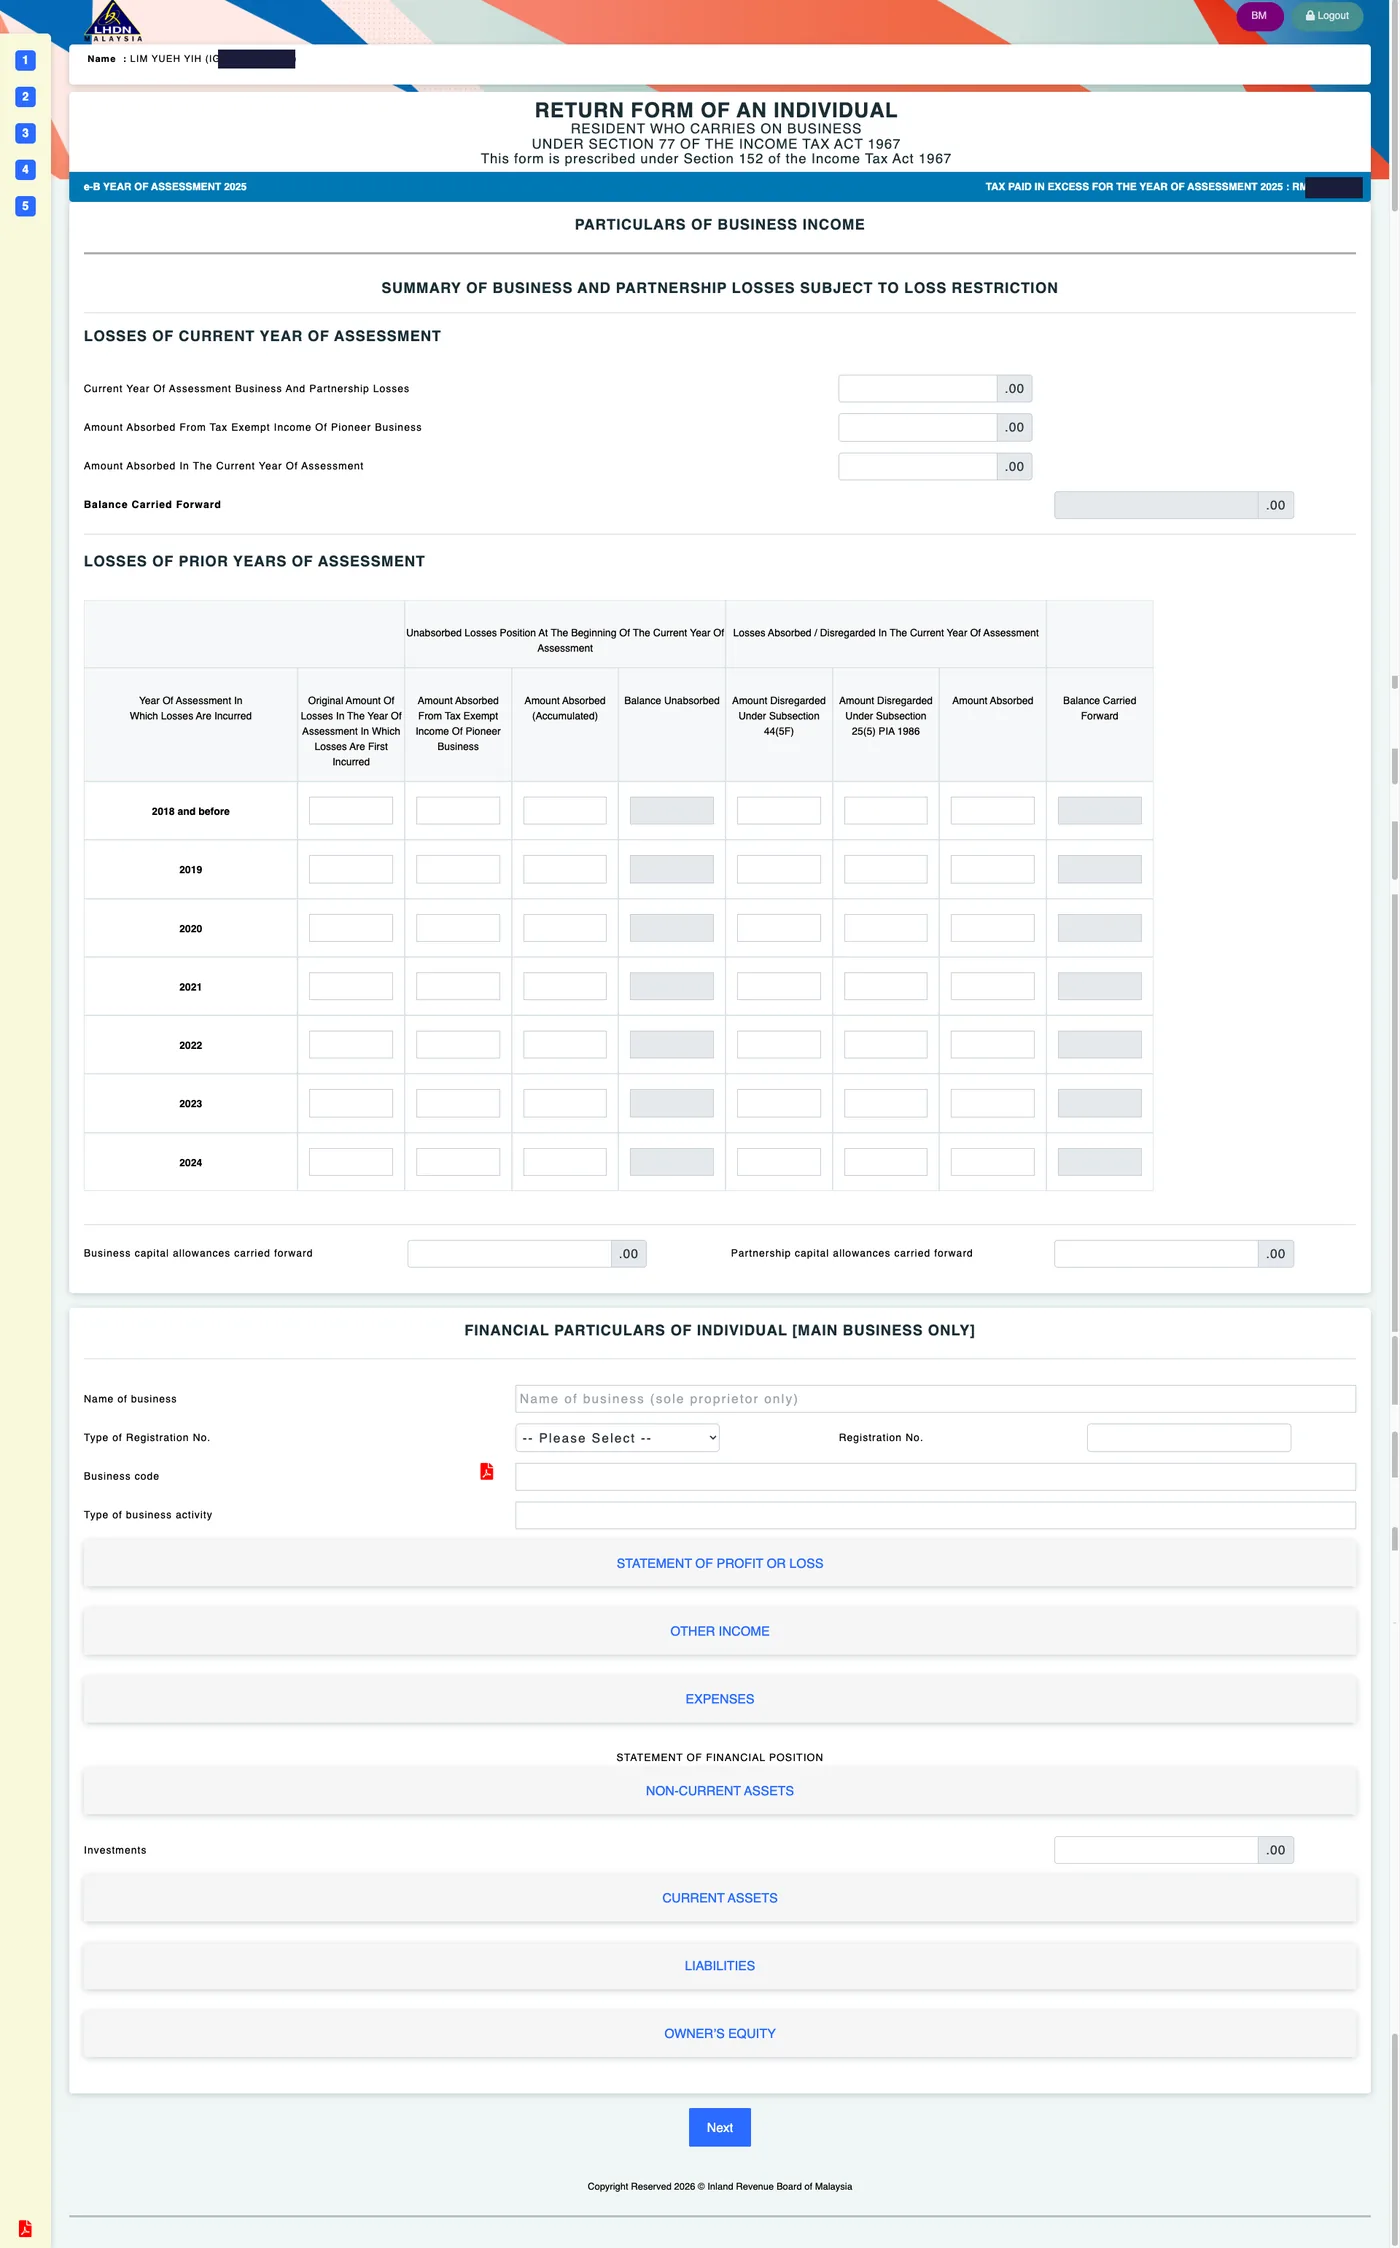
Task: Go to step 5 in the sidebar
Action: [26, 206]
